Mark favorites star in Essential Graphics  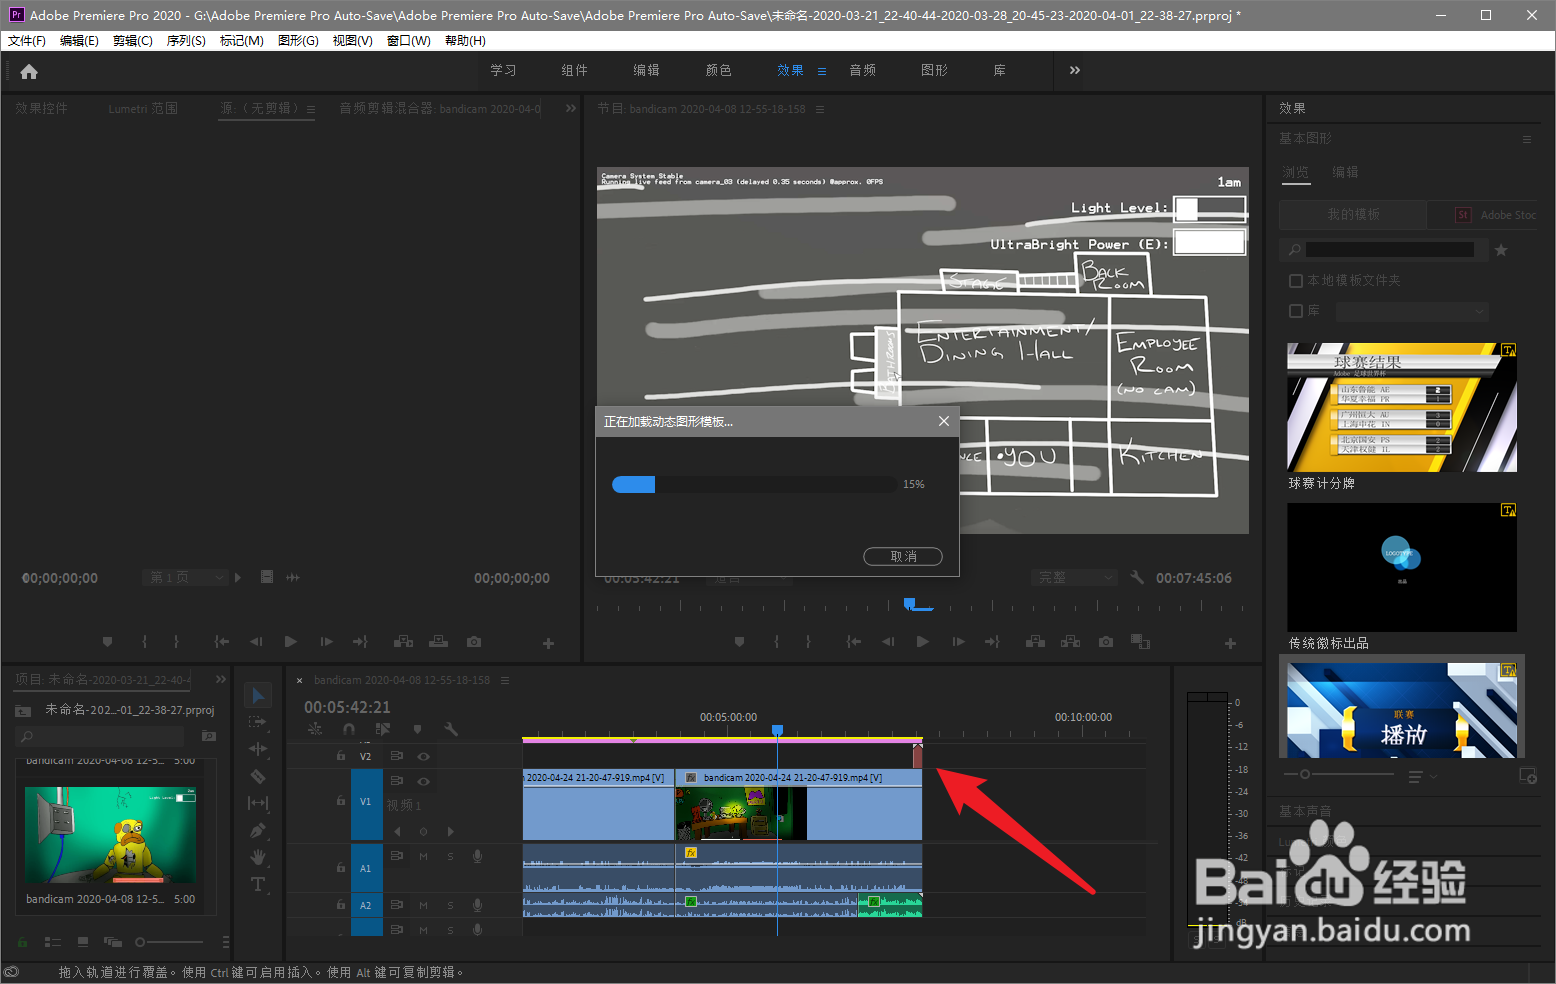[x=1501, y=250]
